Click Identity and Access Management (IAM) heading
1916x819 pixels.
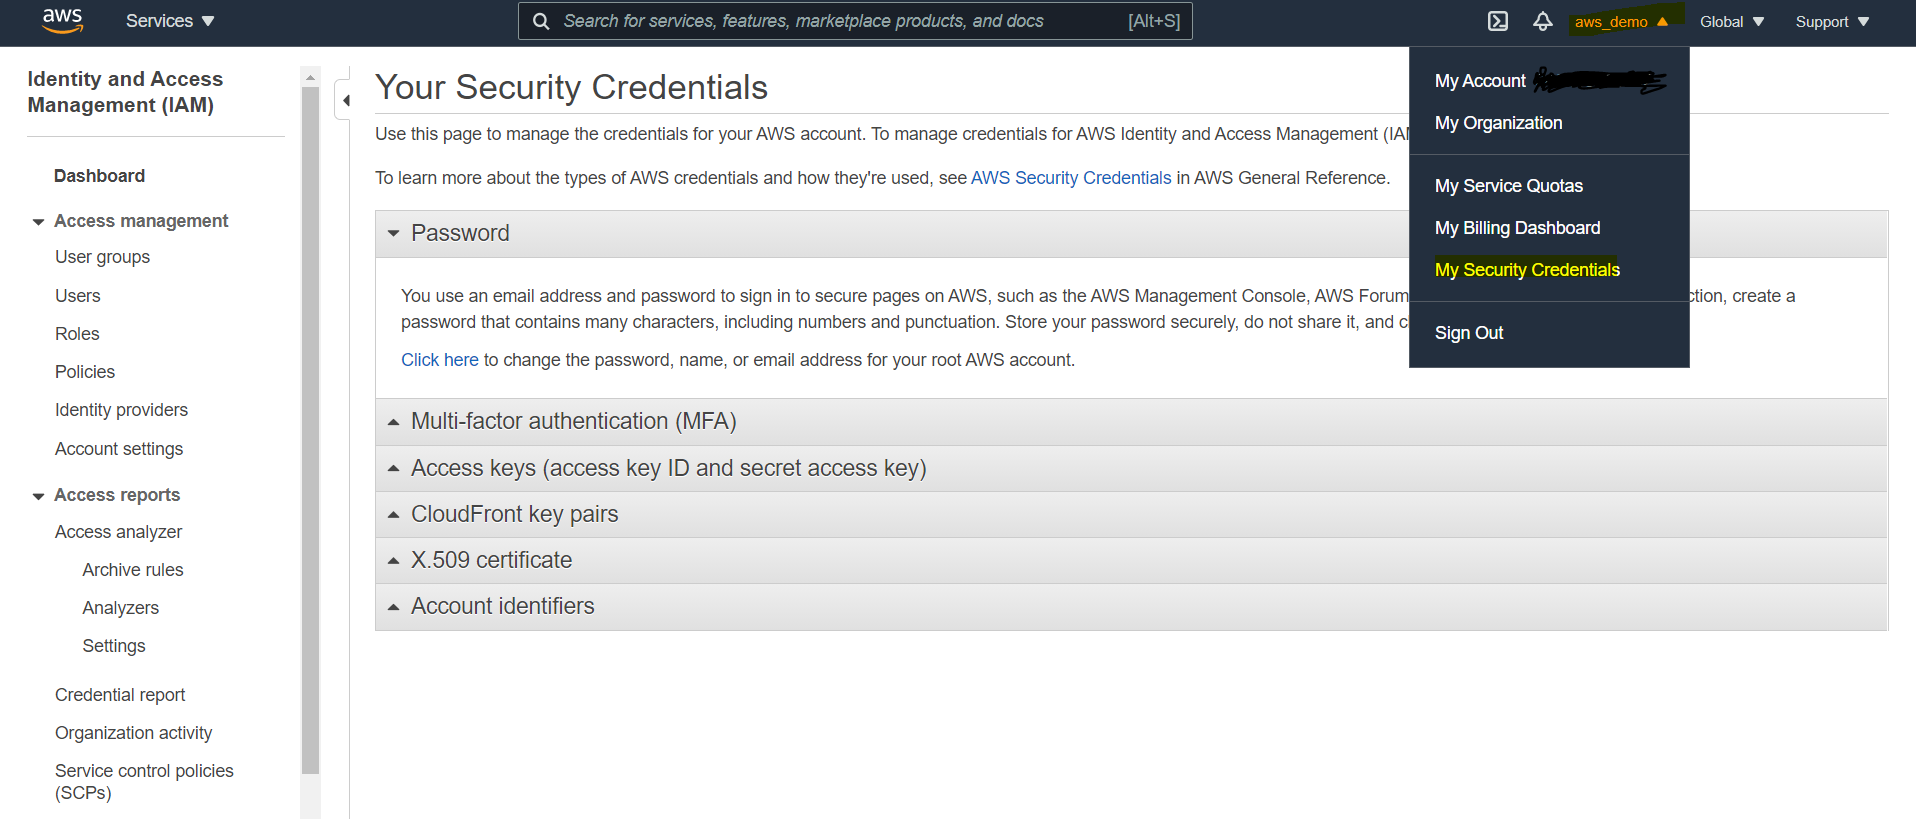point(125,92)
